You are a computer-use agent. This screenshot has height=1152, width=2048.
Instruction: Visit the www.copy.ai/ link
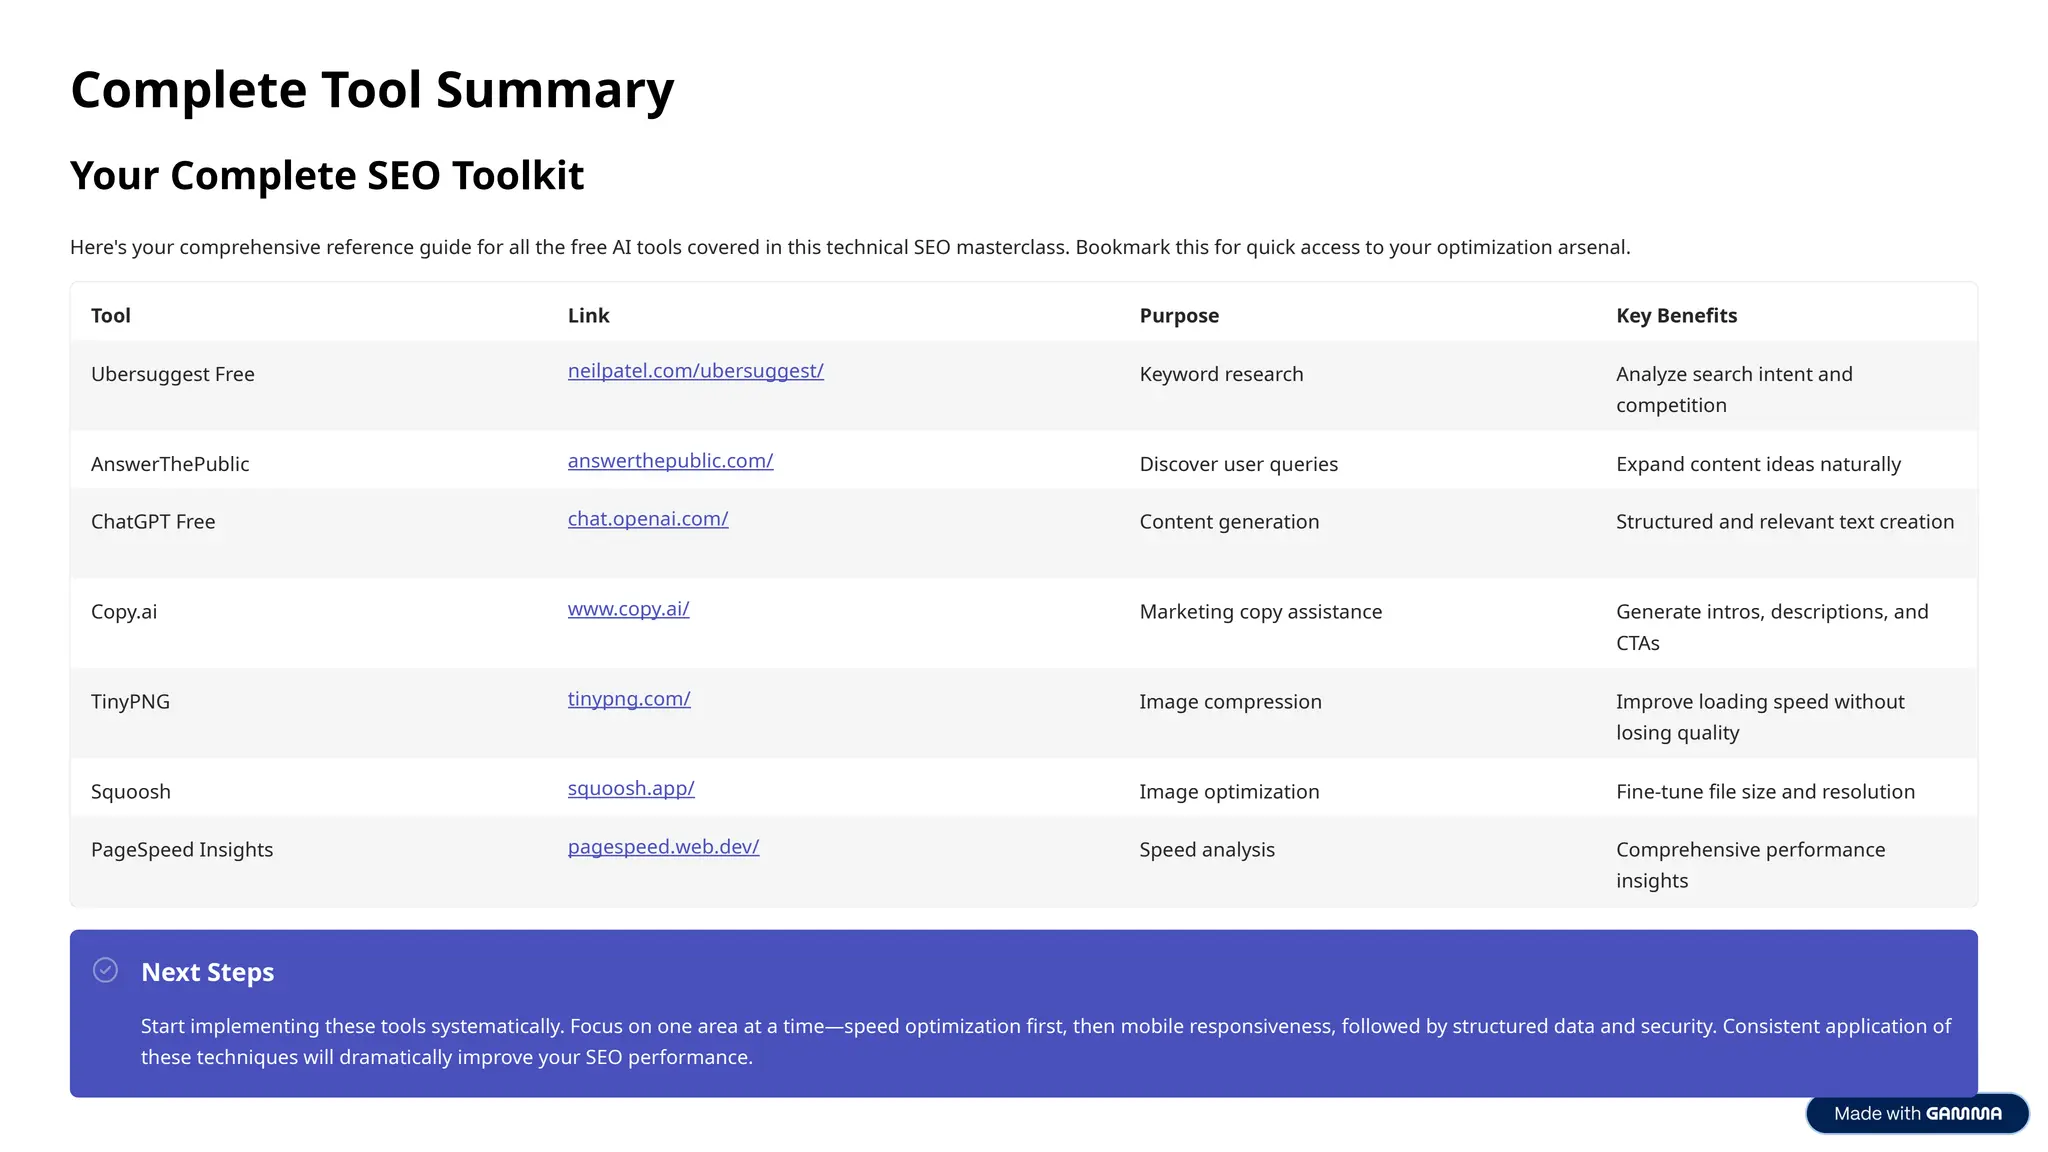[x=628, y=609]
